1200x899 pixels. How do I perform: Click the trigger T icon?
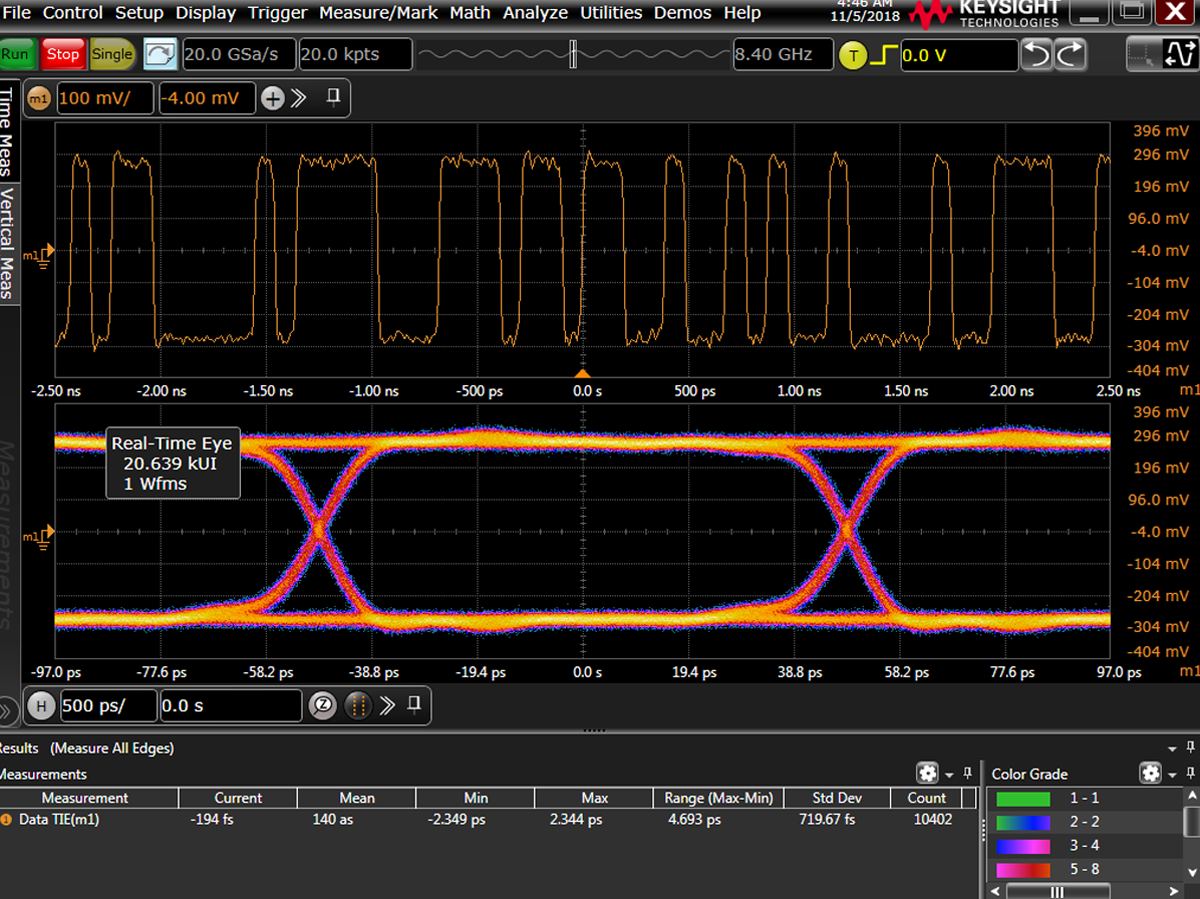[852, 55]
